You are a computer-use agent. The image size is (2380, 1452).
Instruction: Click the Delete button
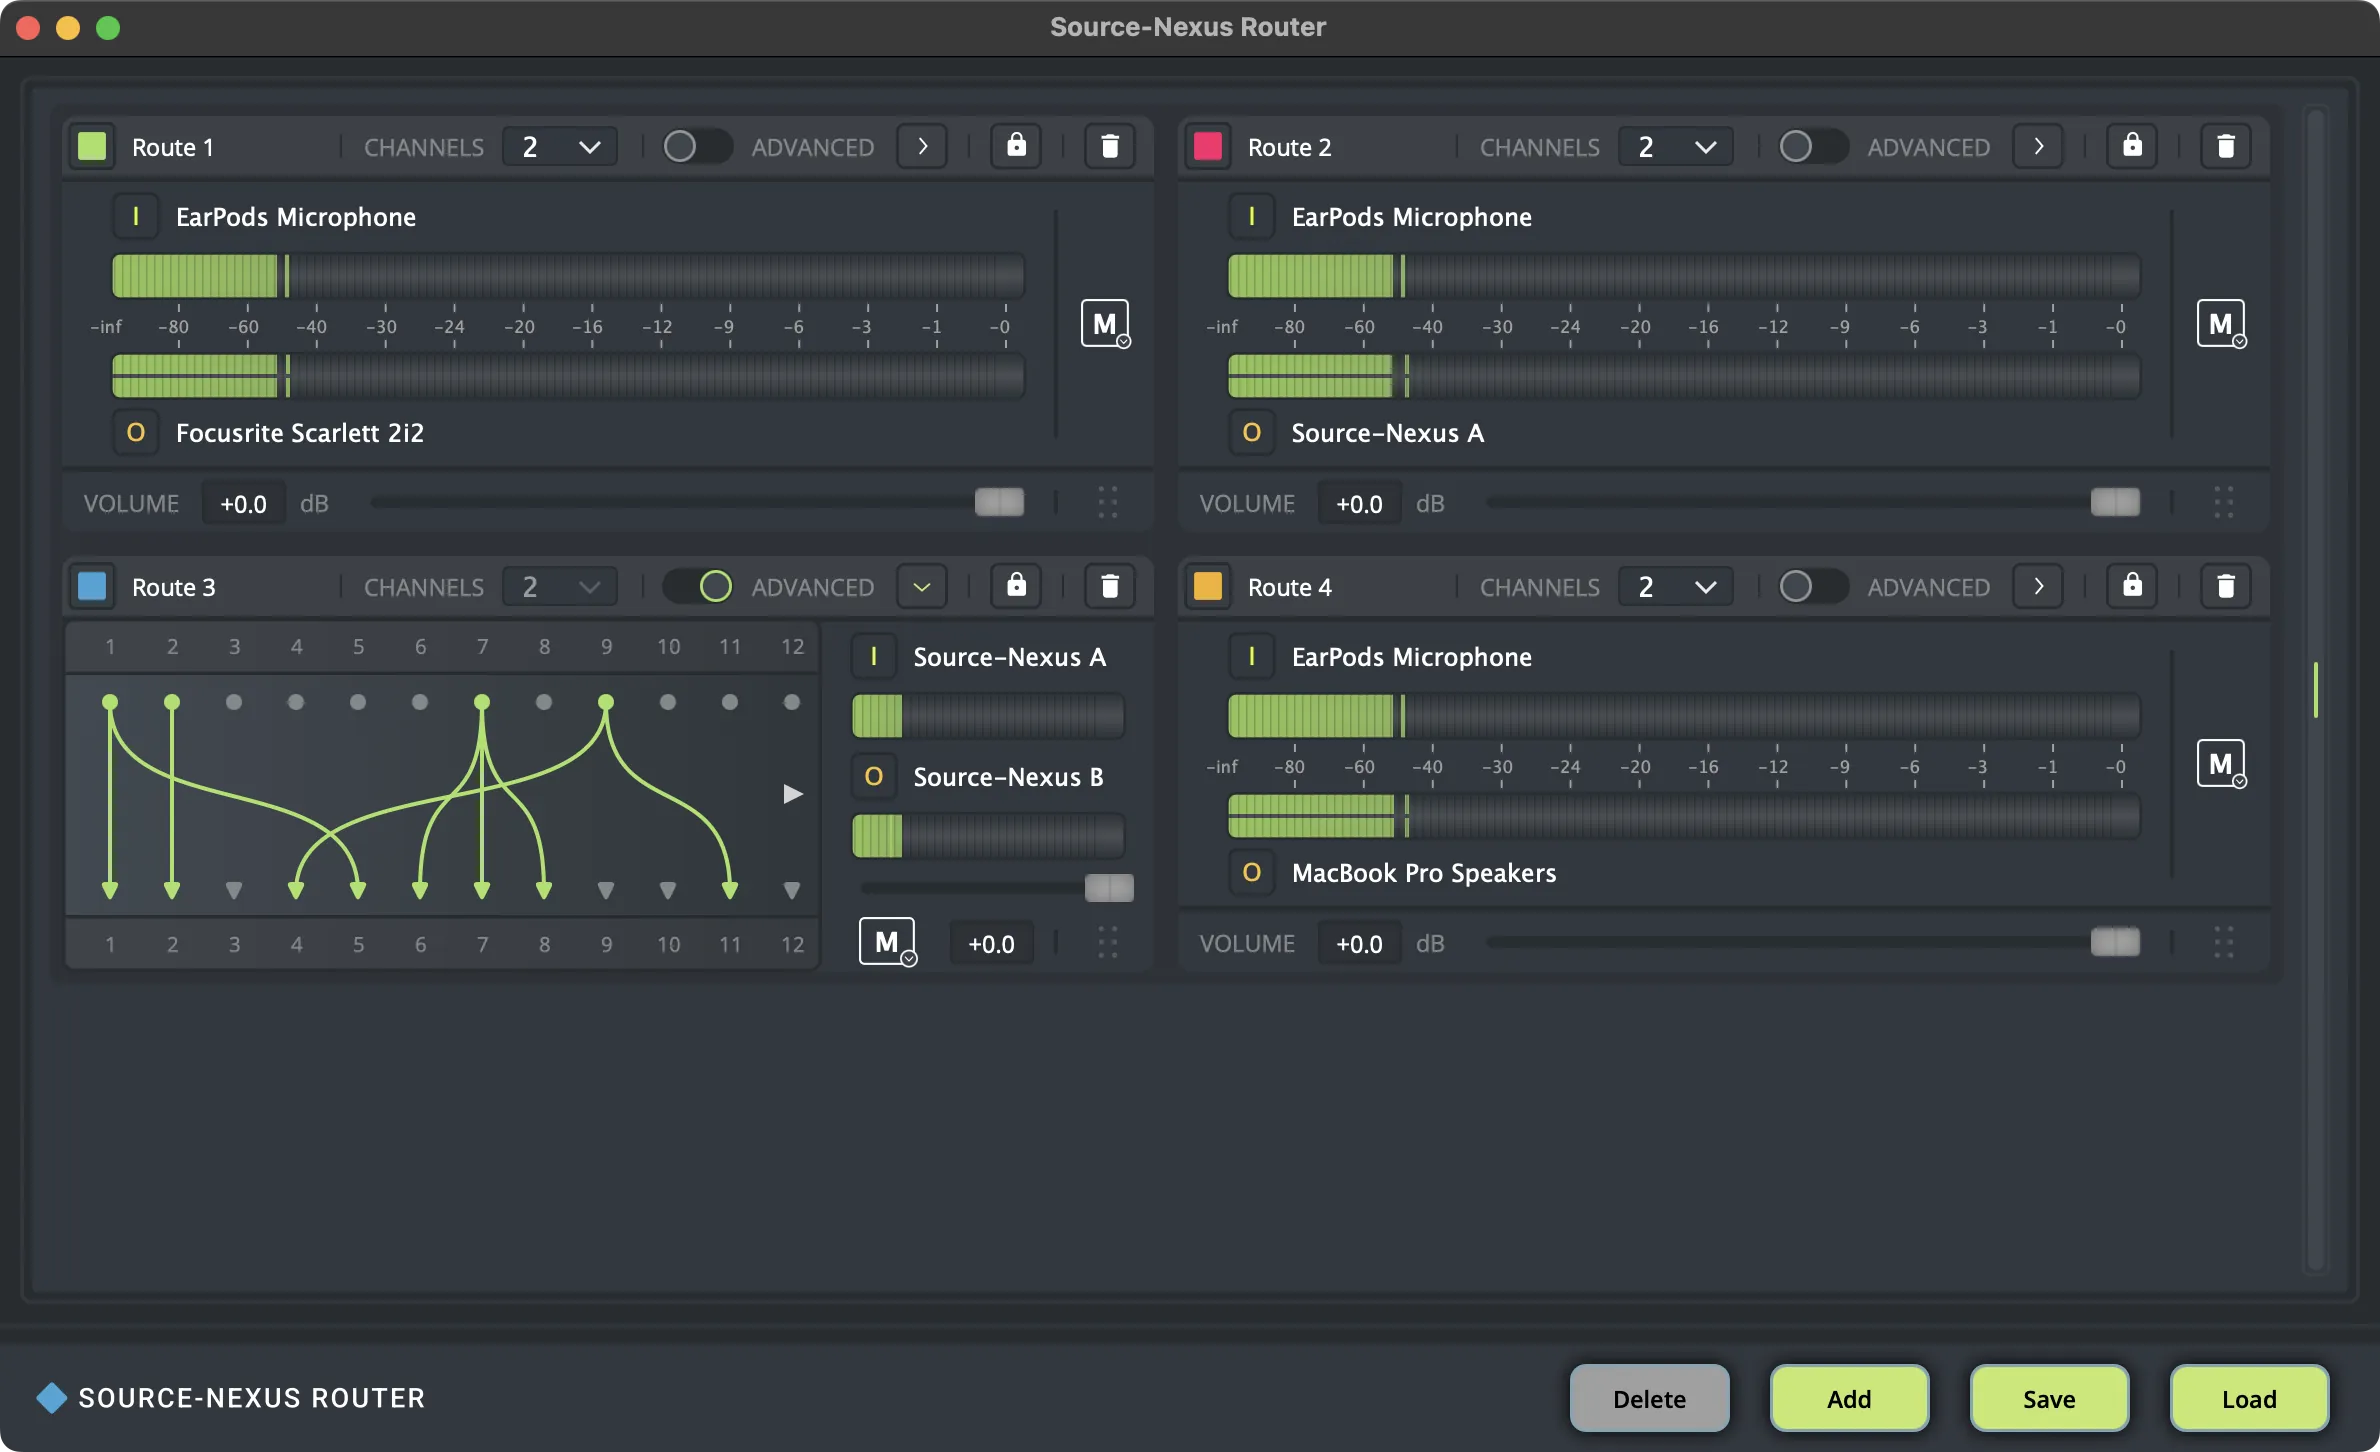tap(1649, 1398)
